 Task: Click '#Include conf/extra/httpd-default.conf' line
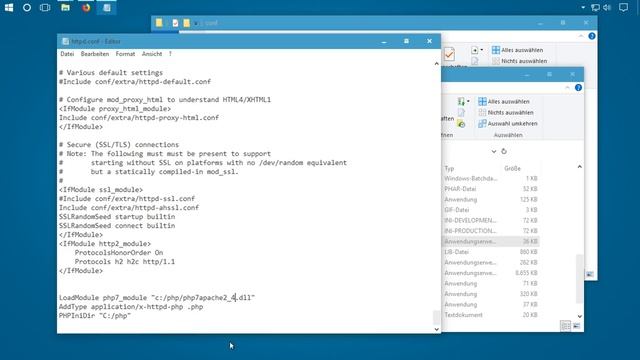[135, 82]
